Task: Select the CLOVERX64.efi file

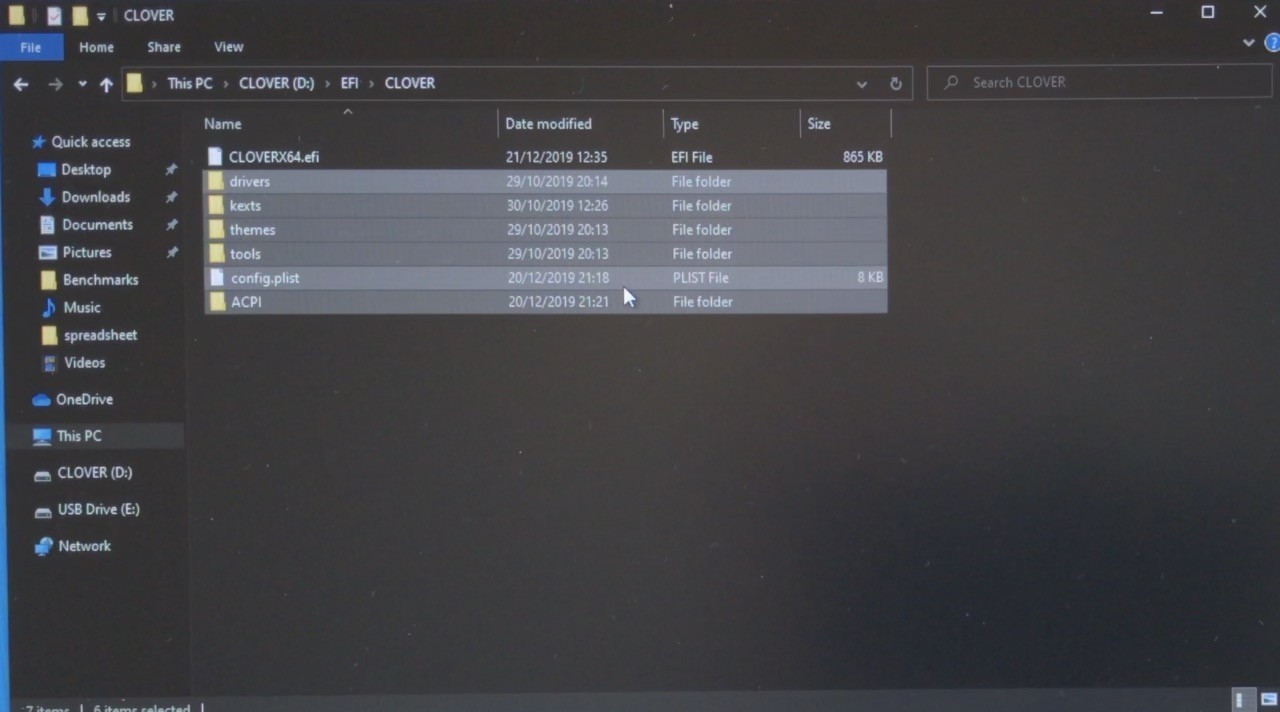Action: tap(545, 157)
